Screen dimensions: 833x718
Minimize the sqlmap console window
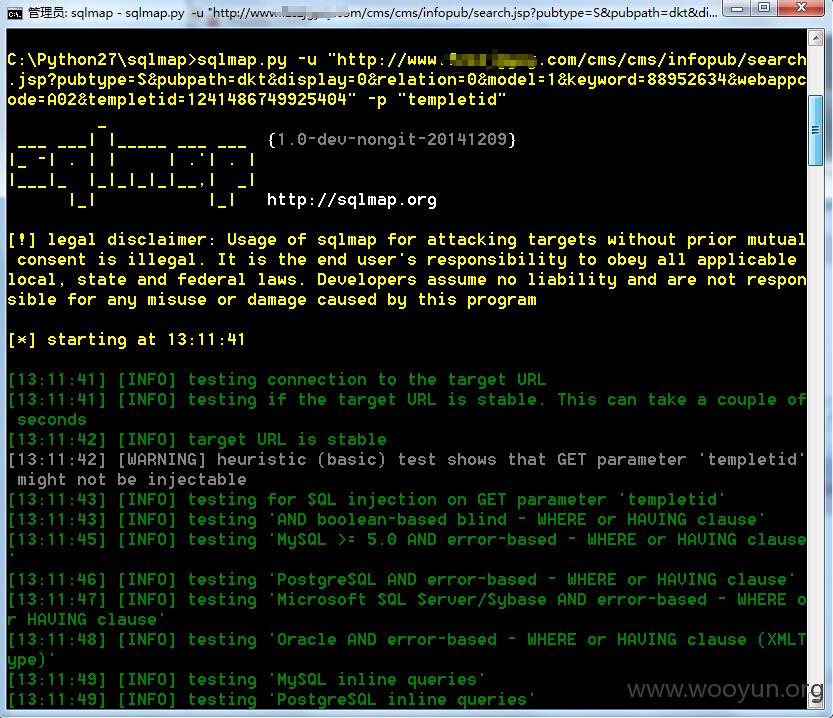[x=737, y=8]
